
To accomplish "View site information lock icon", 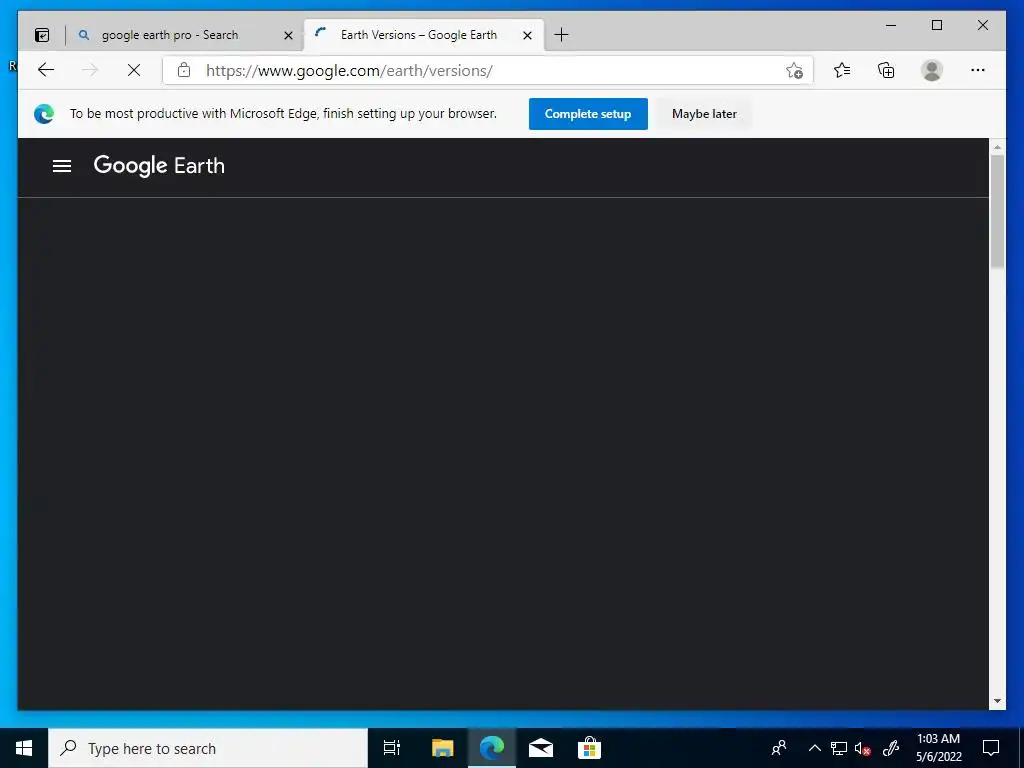I will tap(184, 70).
